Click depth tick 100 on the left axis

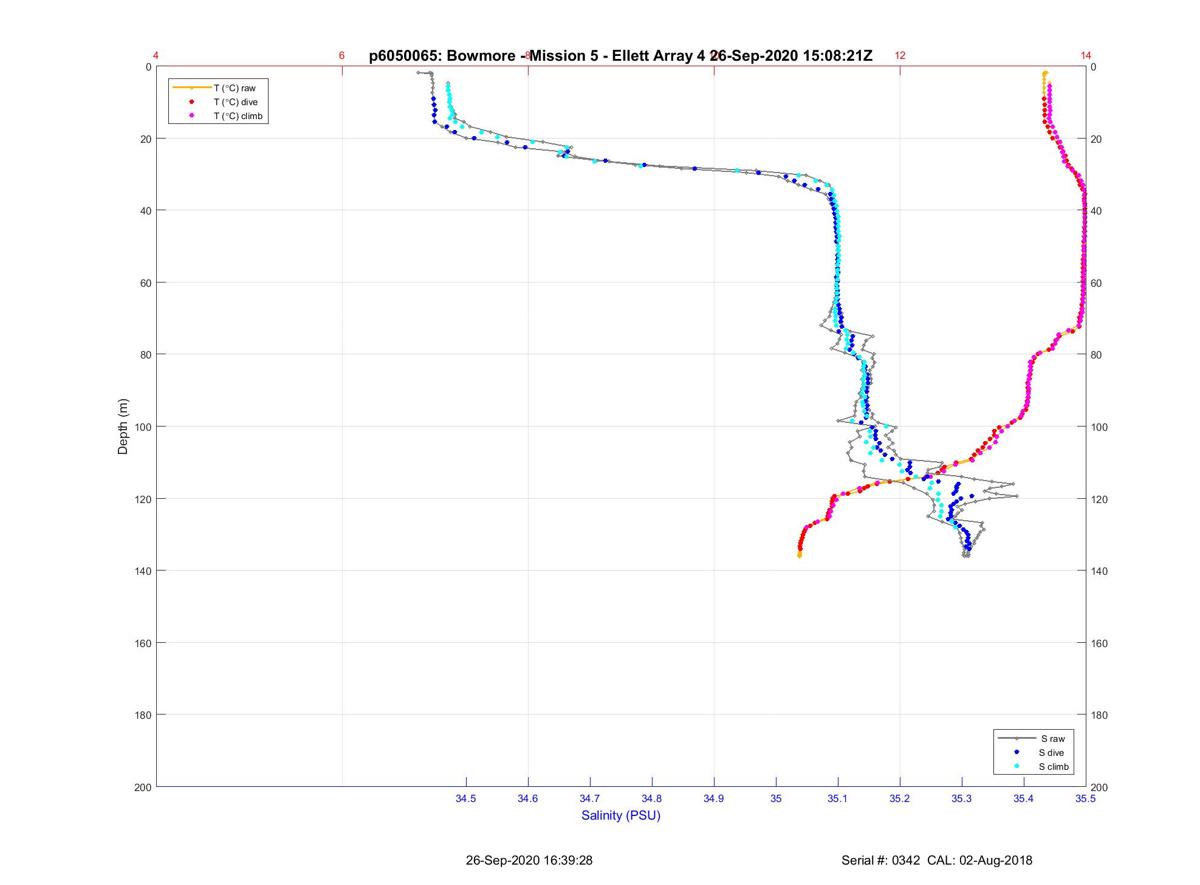tap(142, 427)
